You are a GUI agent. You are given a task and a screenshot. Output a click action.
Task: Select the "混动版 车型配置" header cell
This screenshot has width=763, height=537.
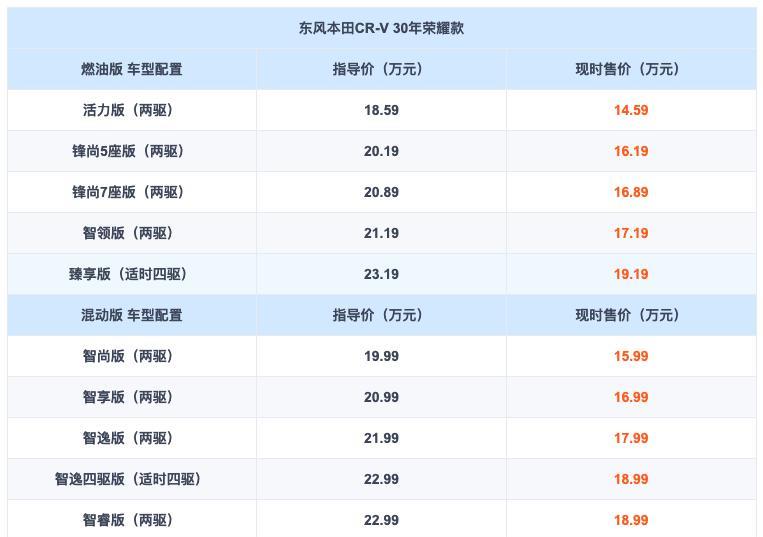(x=131, y=315)
